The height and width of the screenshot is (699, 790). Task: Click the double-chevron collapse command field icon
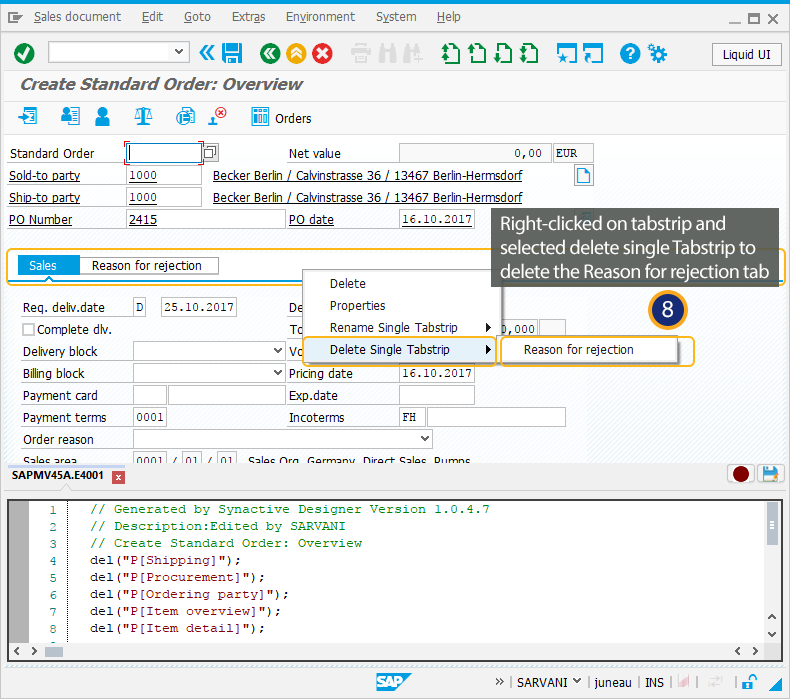207,52
